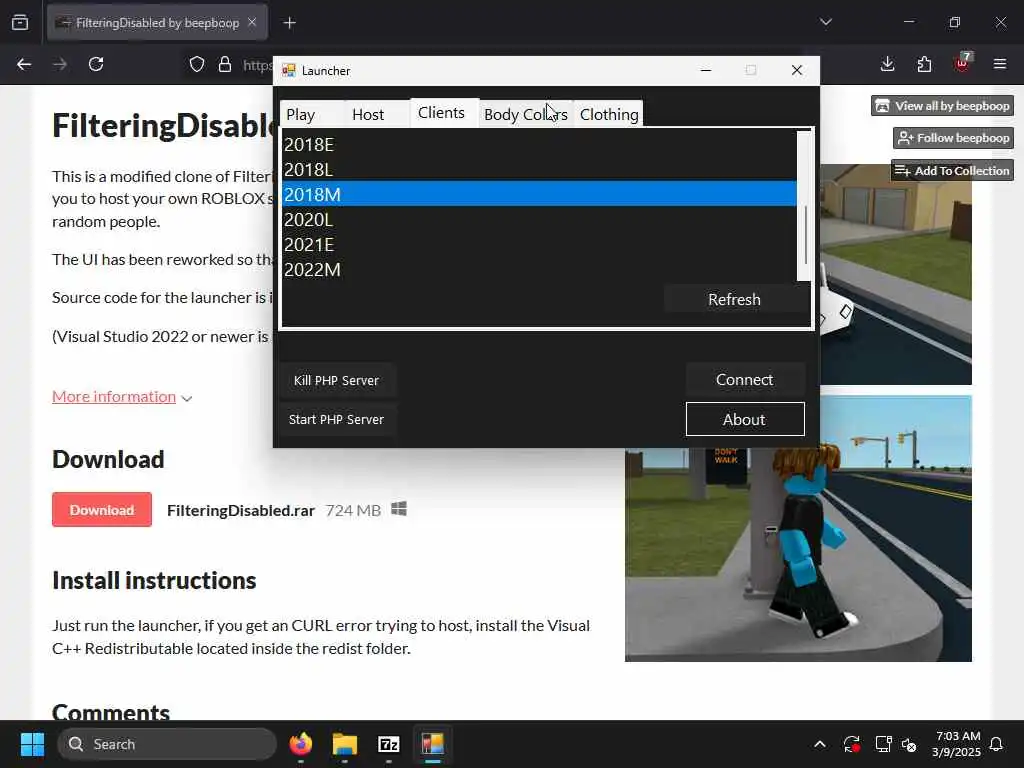1024x768 pixels.
Task: Open the house street screenshot thumbnail
Action: [896, 274]
